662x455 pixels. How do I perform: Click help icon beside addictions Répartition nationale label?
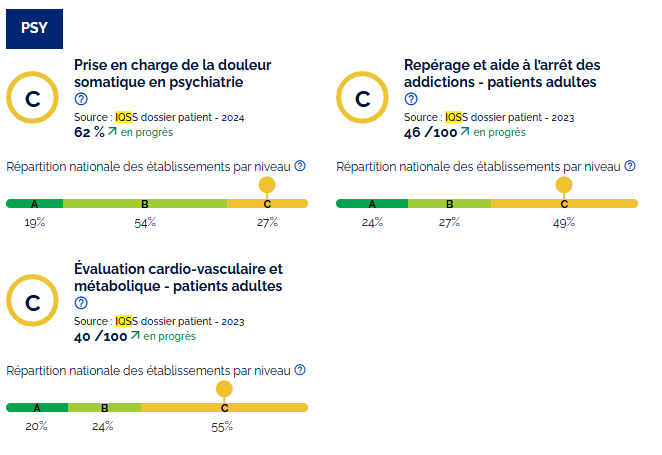pos(629,166)
